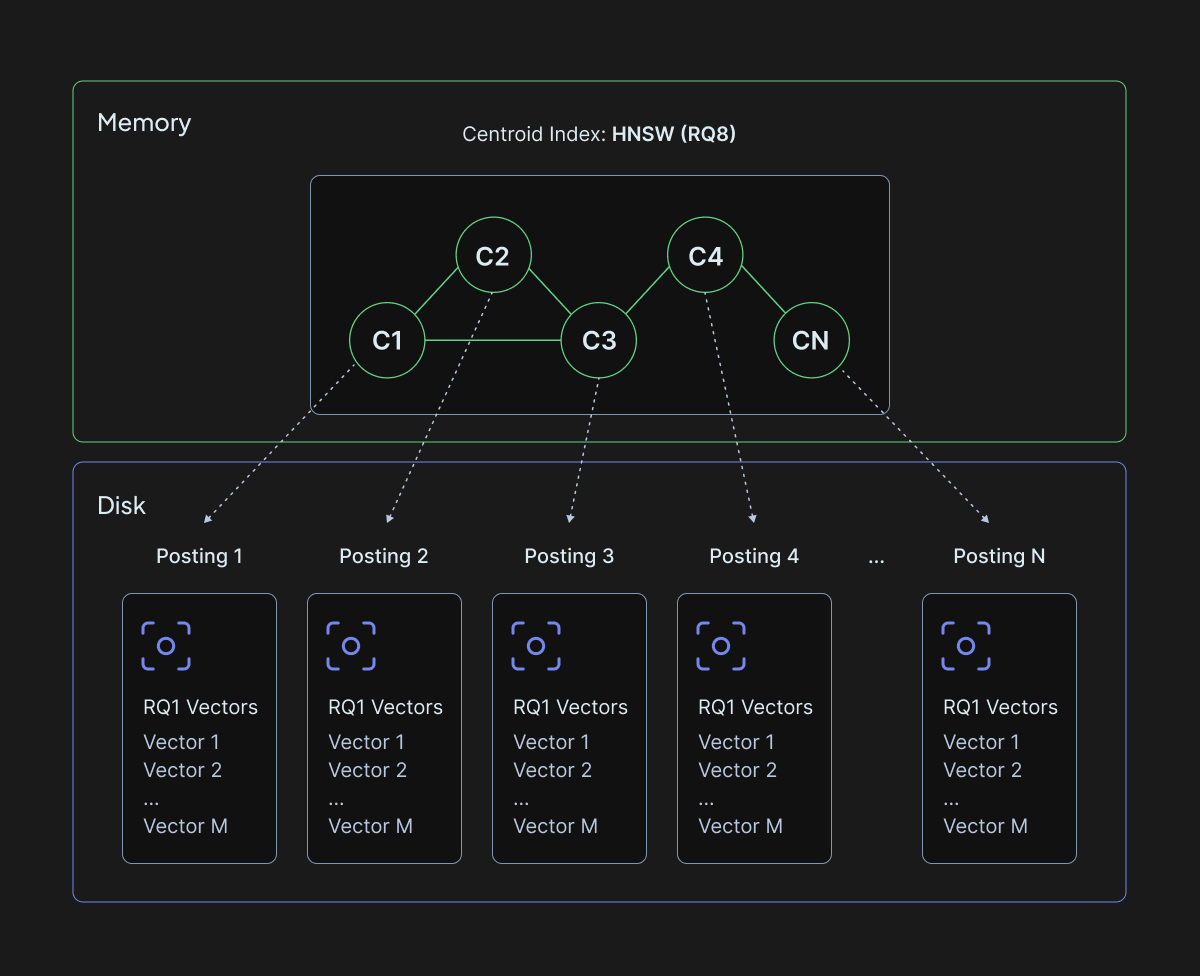Click the Posting 3 heading

click(569, 556)
